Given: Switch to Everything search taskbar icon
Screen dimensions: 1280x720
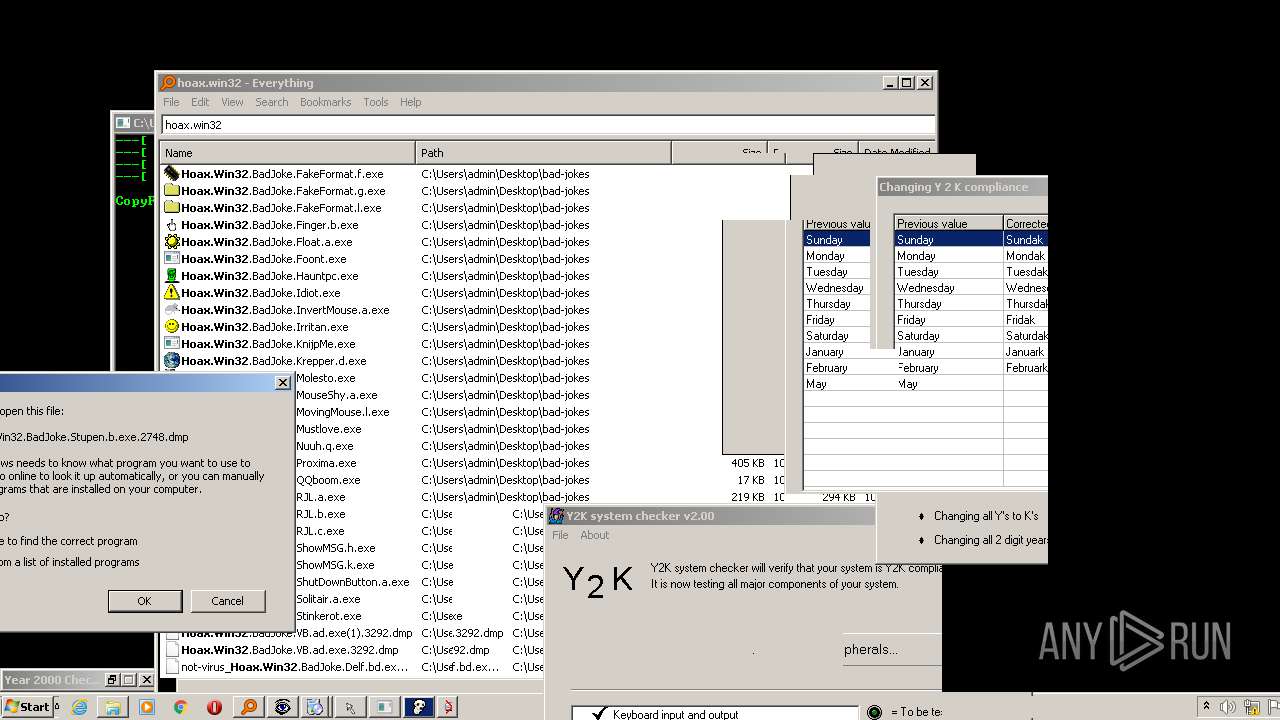Looking at the screenshot, I should [248, 707].
